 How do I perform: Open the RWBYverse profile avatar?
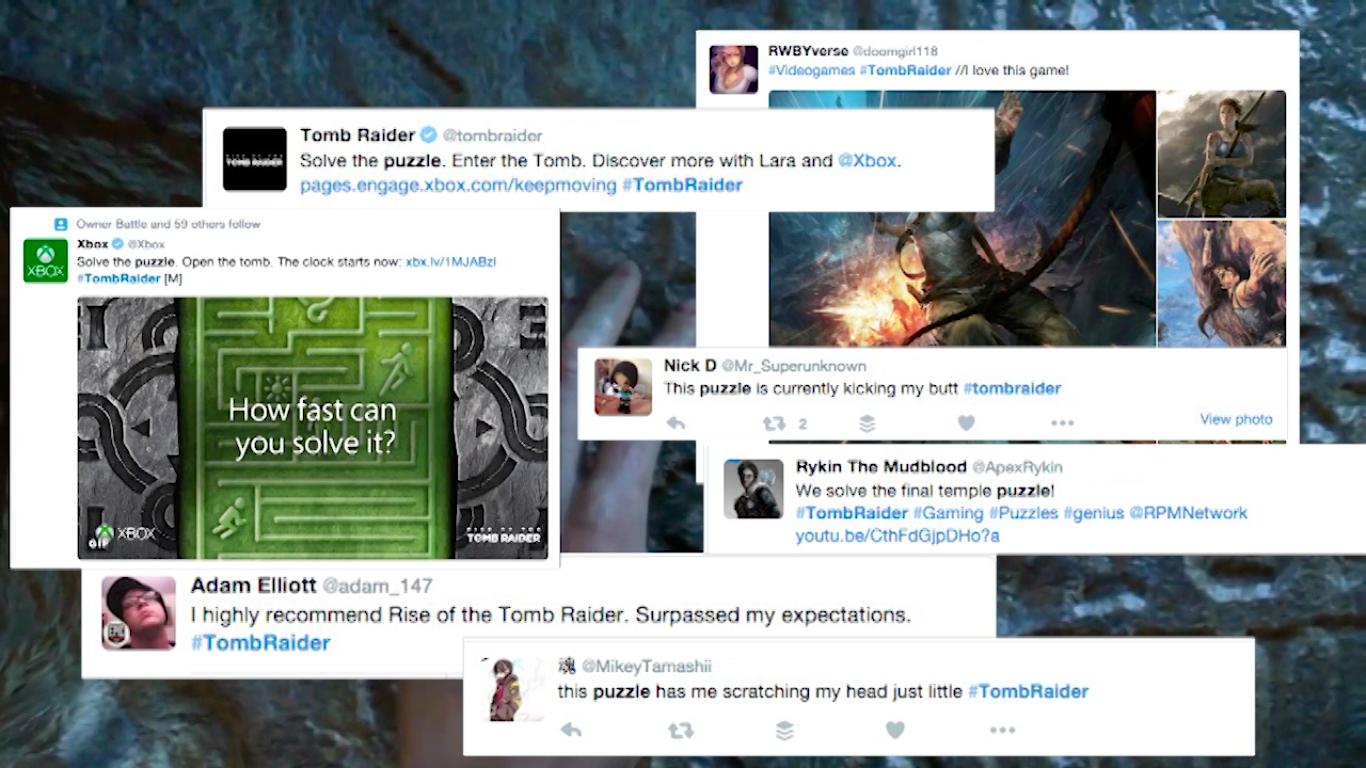coord(734,69)
